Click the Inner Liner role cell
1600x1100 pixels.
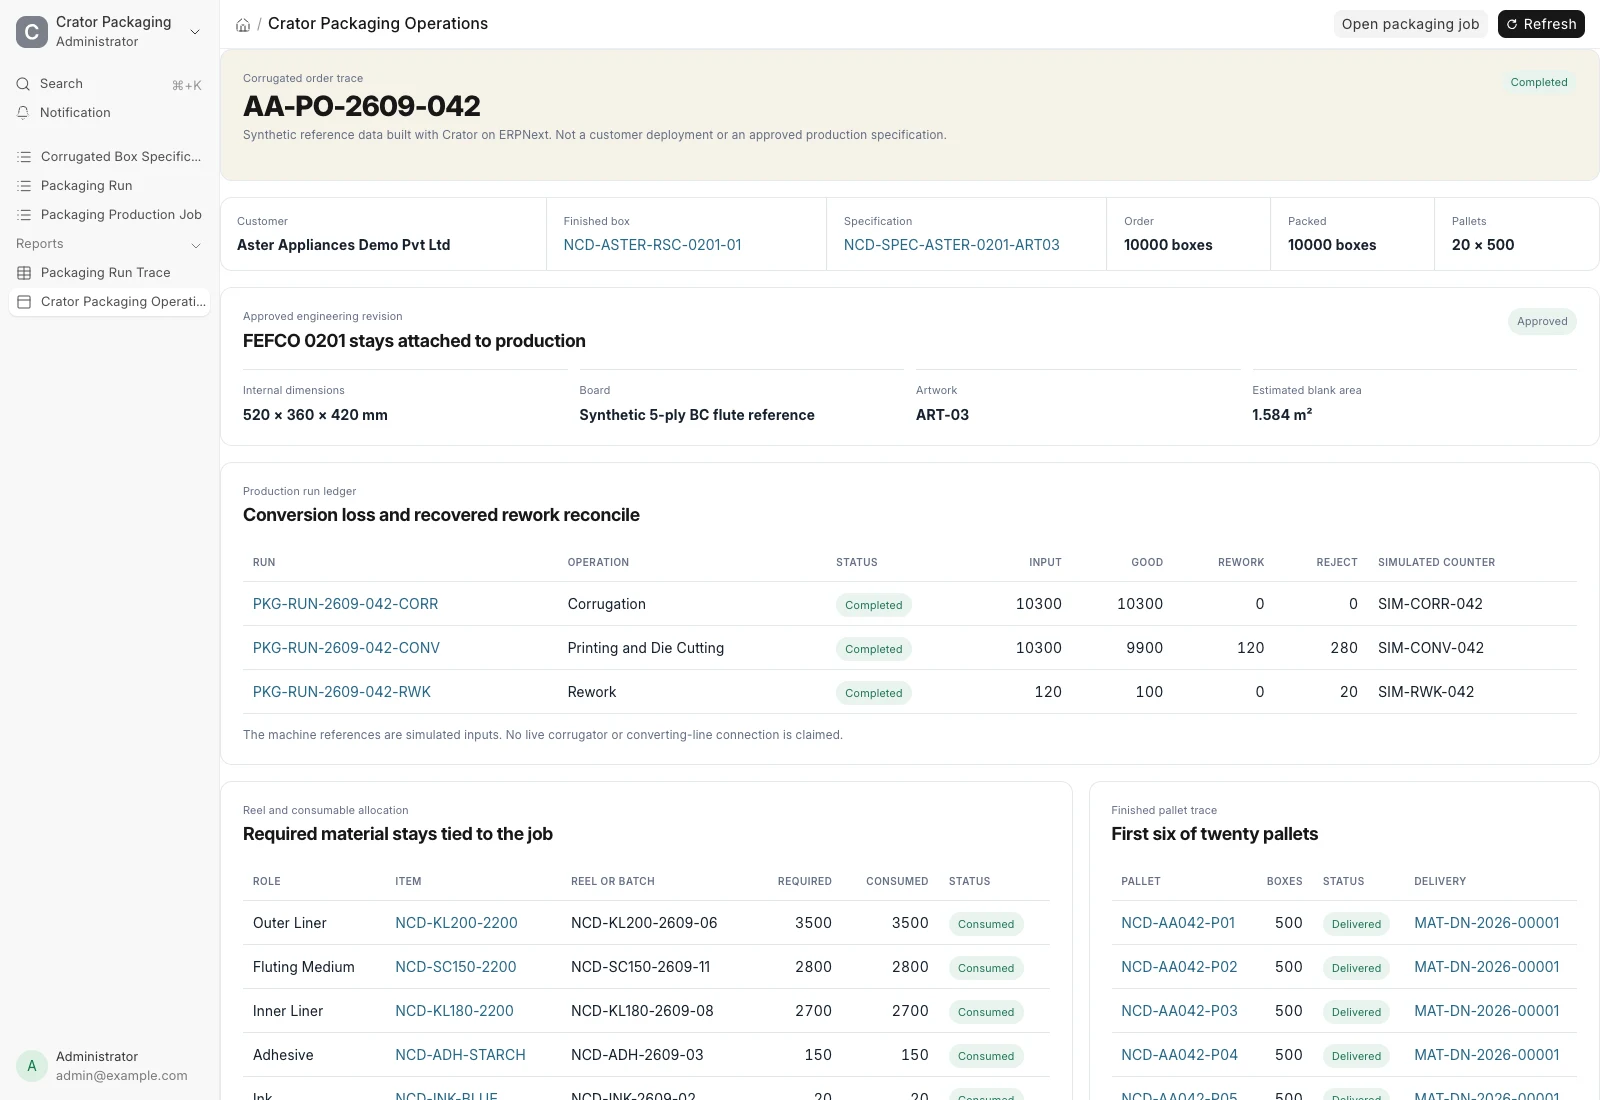[x=288, y=1011]
